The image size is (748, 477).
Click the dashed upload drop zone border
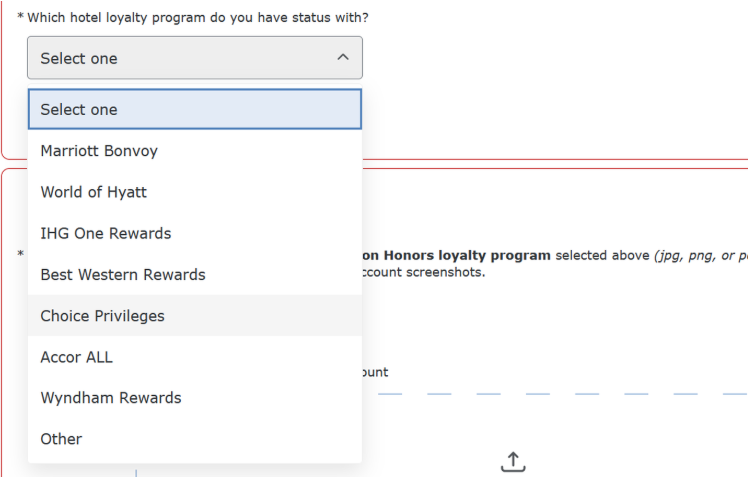(563, 394)
